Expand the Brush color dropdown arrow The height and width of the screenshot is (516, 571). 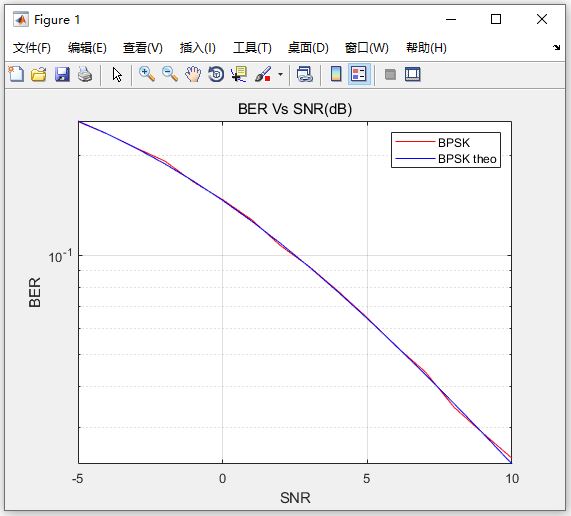[x=280, y=75]
